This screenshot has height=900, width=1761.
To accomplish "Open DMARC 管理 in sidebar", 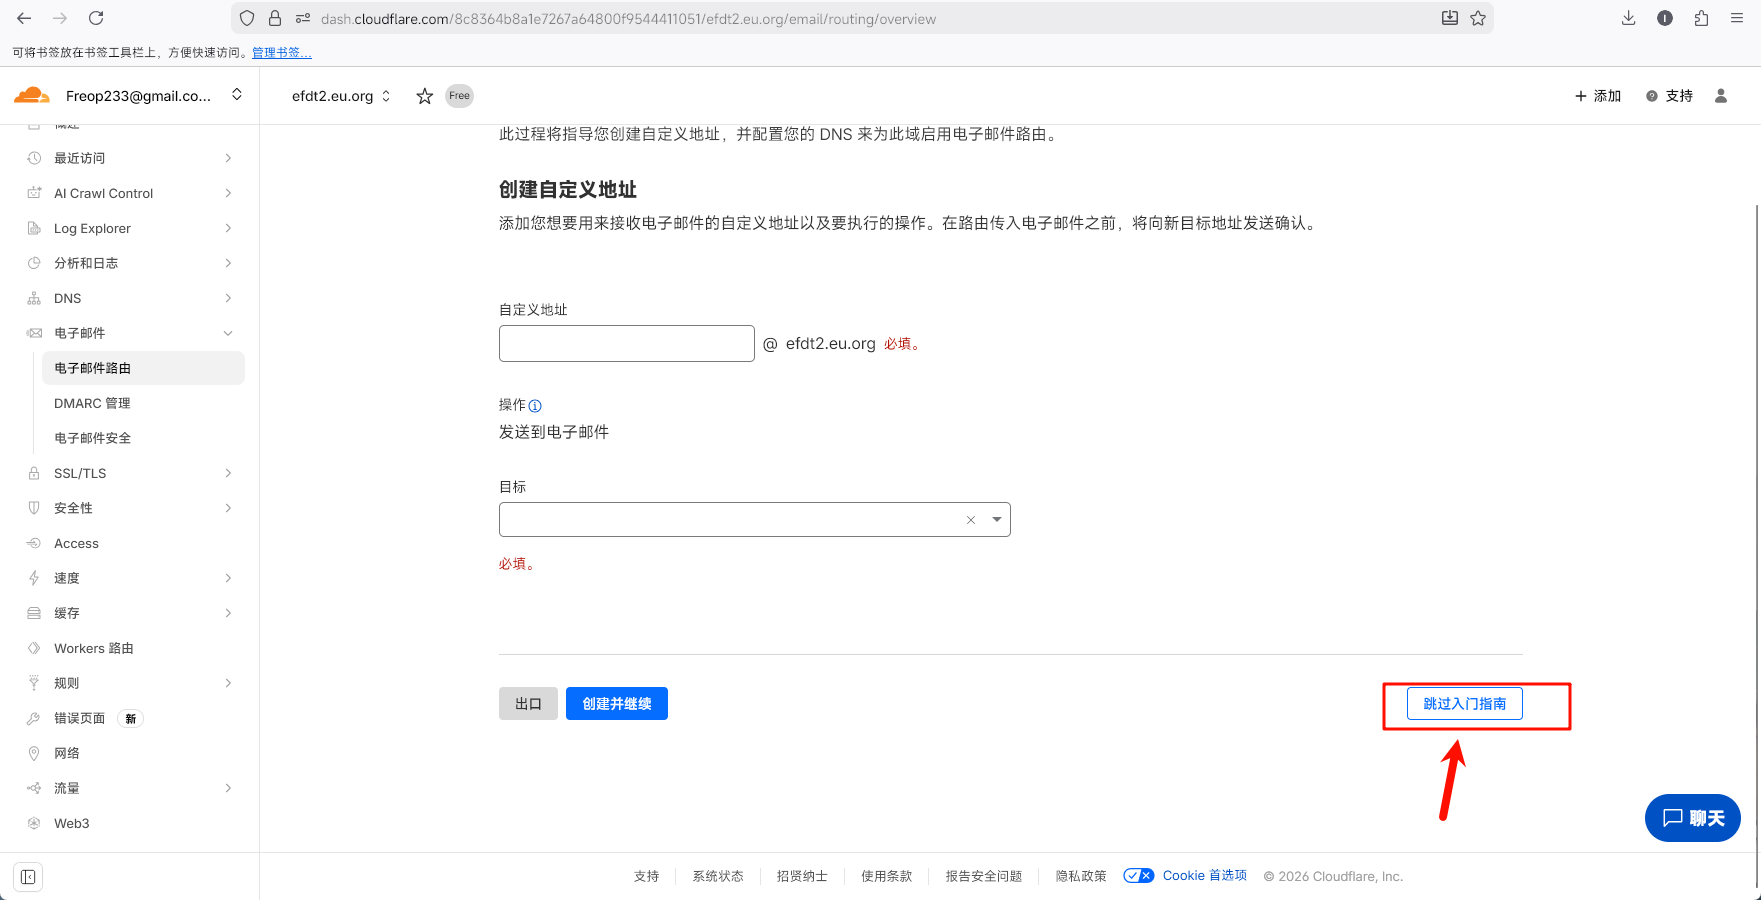I will pos(92,403).
